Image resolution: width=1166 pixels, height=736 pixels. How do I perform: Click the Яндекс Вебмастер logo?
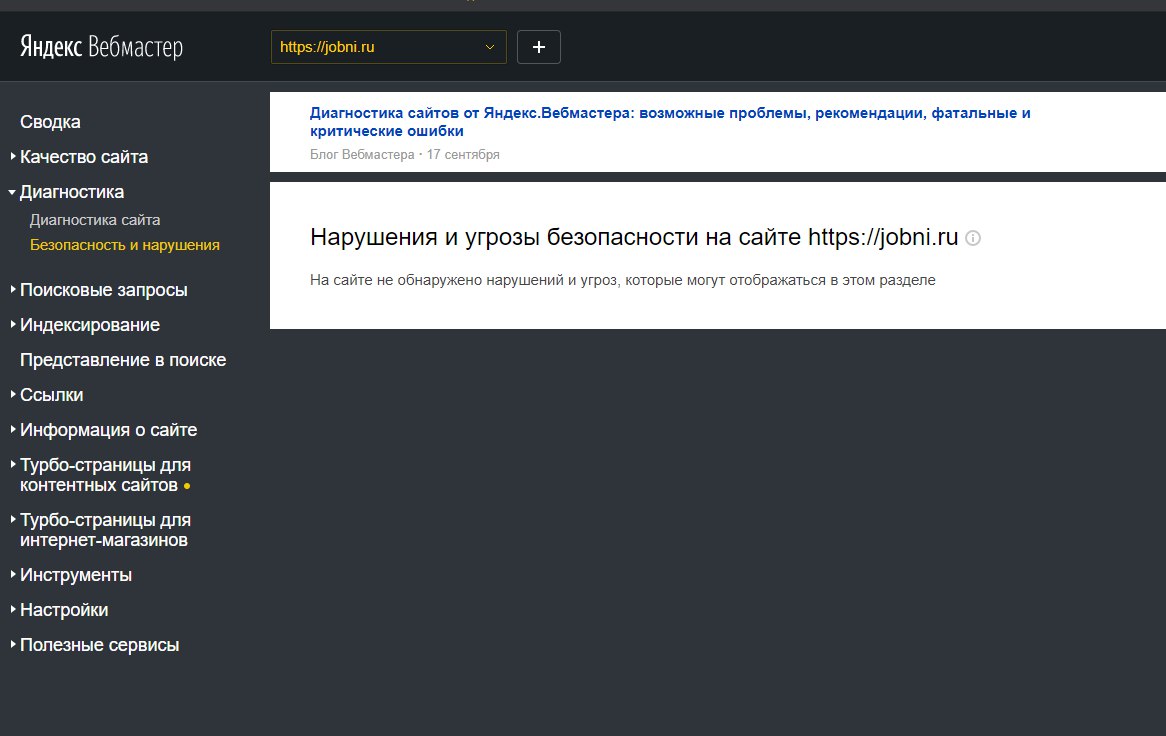pos(101,47)
